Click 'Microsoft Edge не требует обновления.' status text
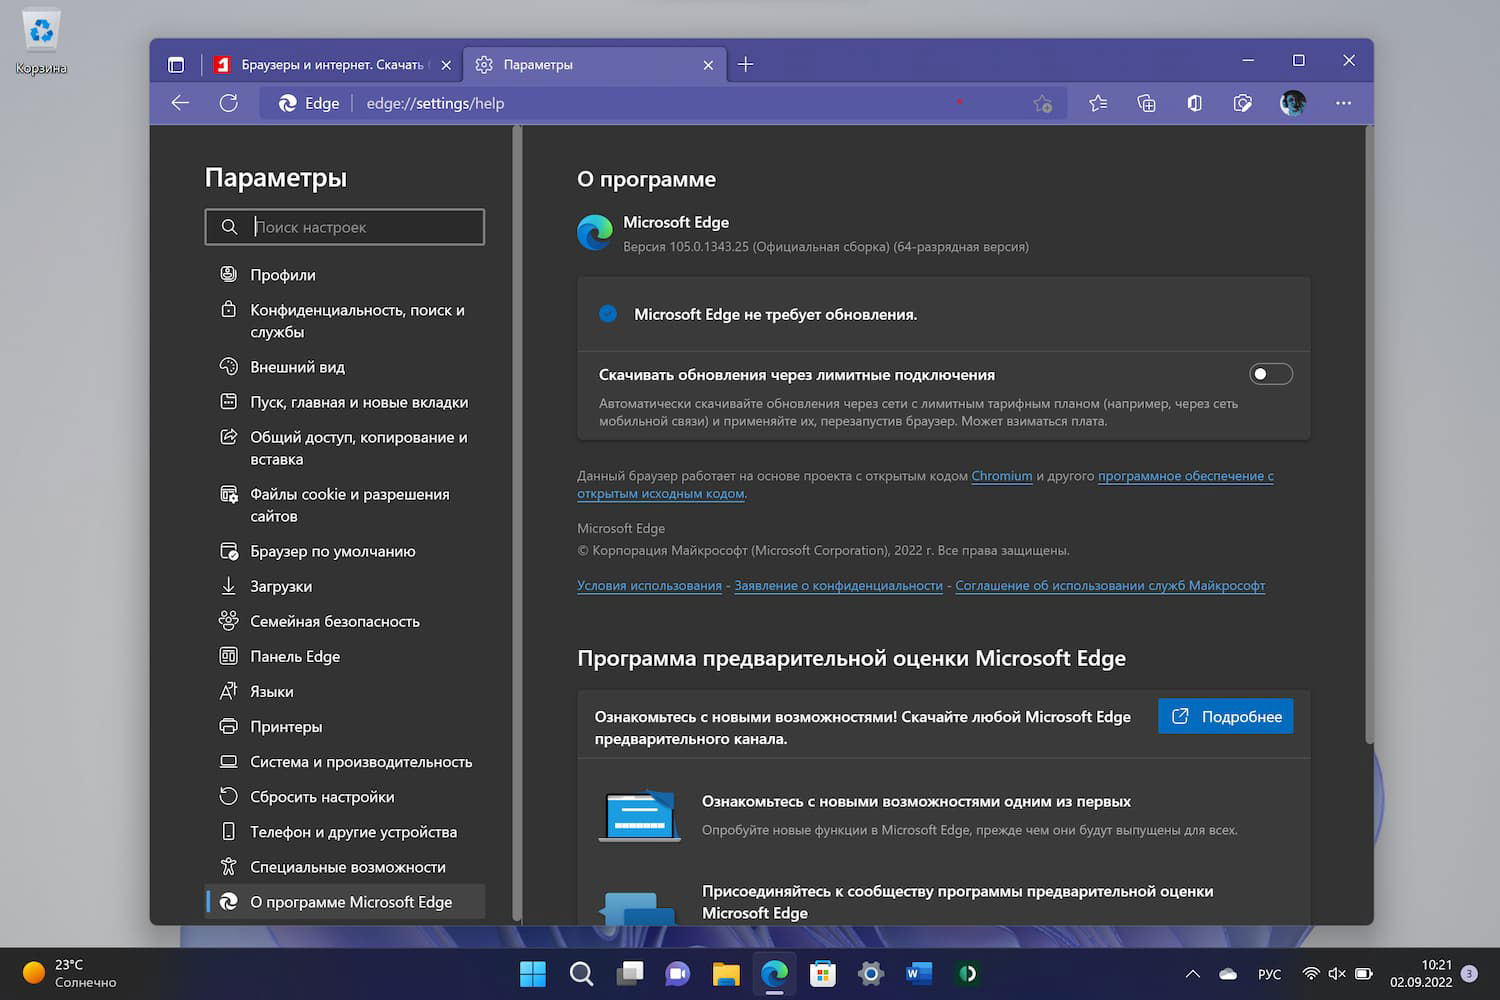Screen dimensions: 1500x1000 [775, 314]
